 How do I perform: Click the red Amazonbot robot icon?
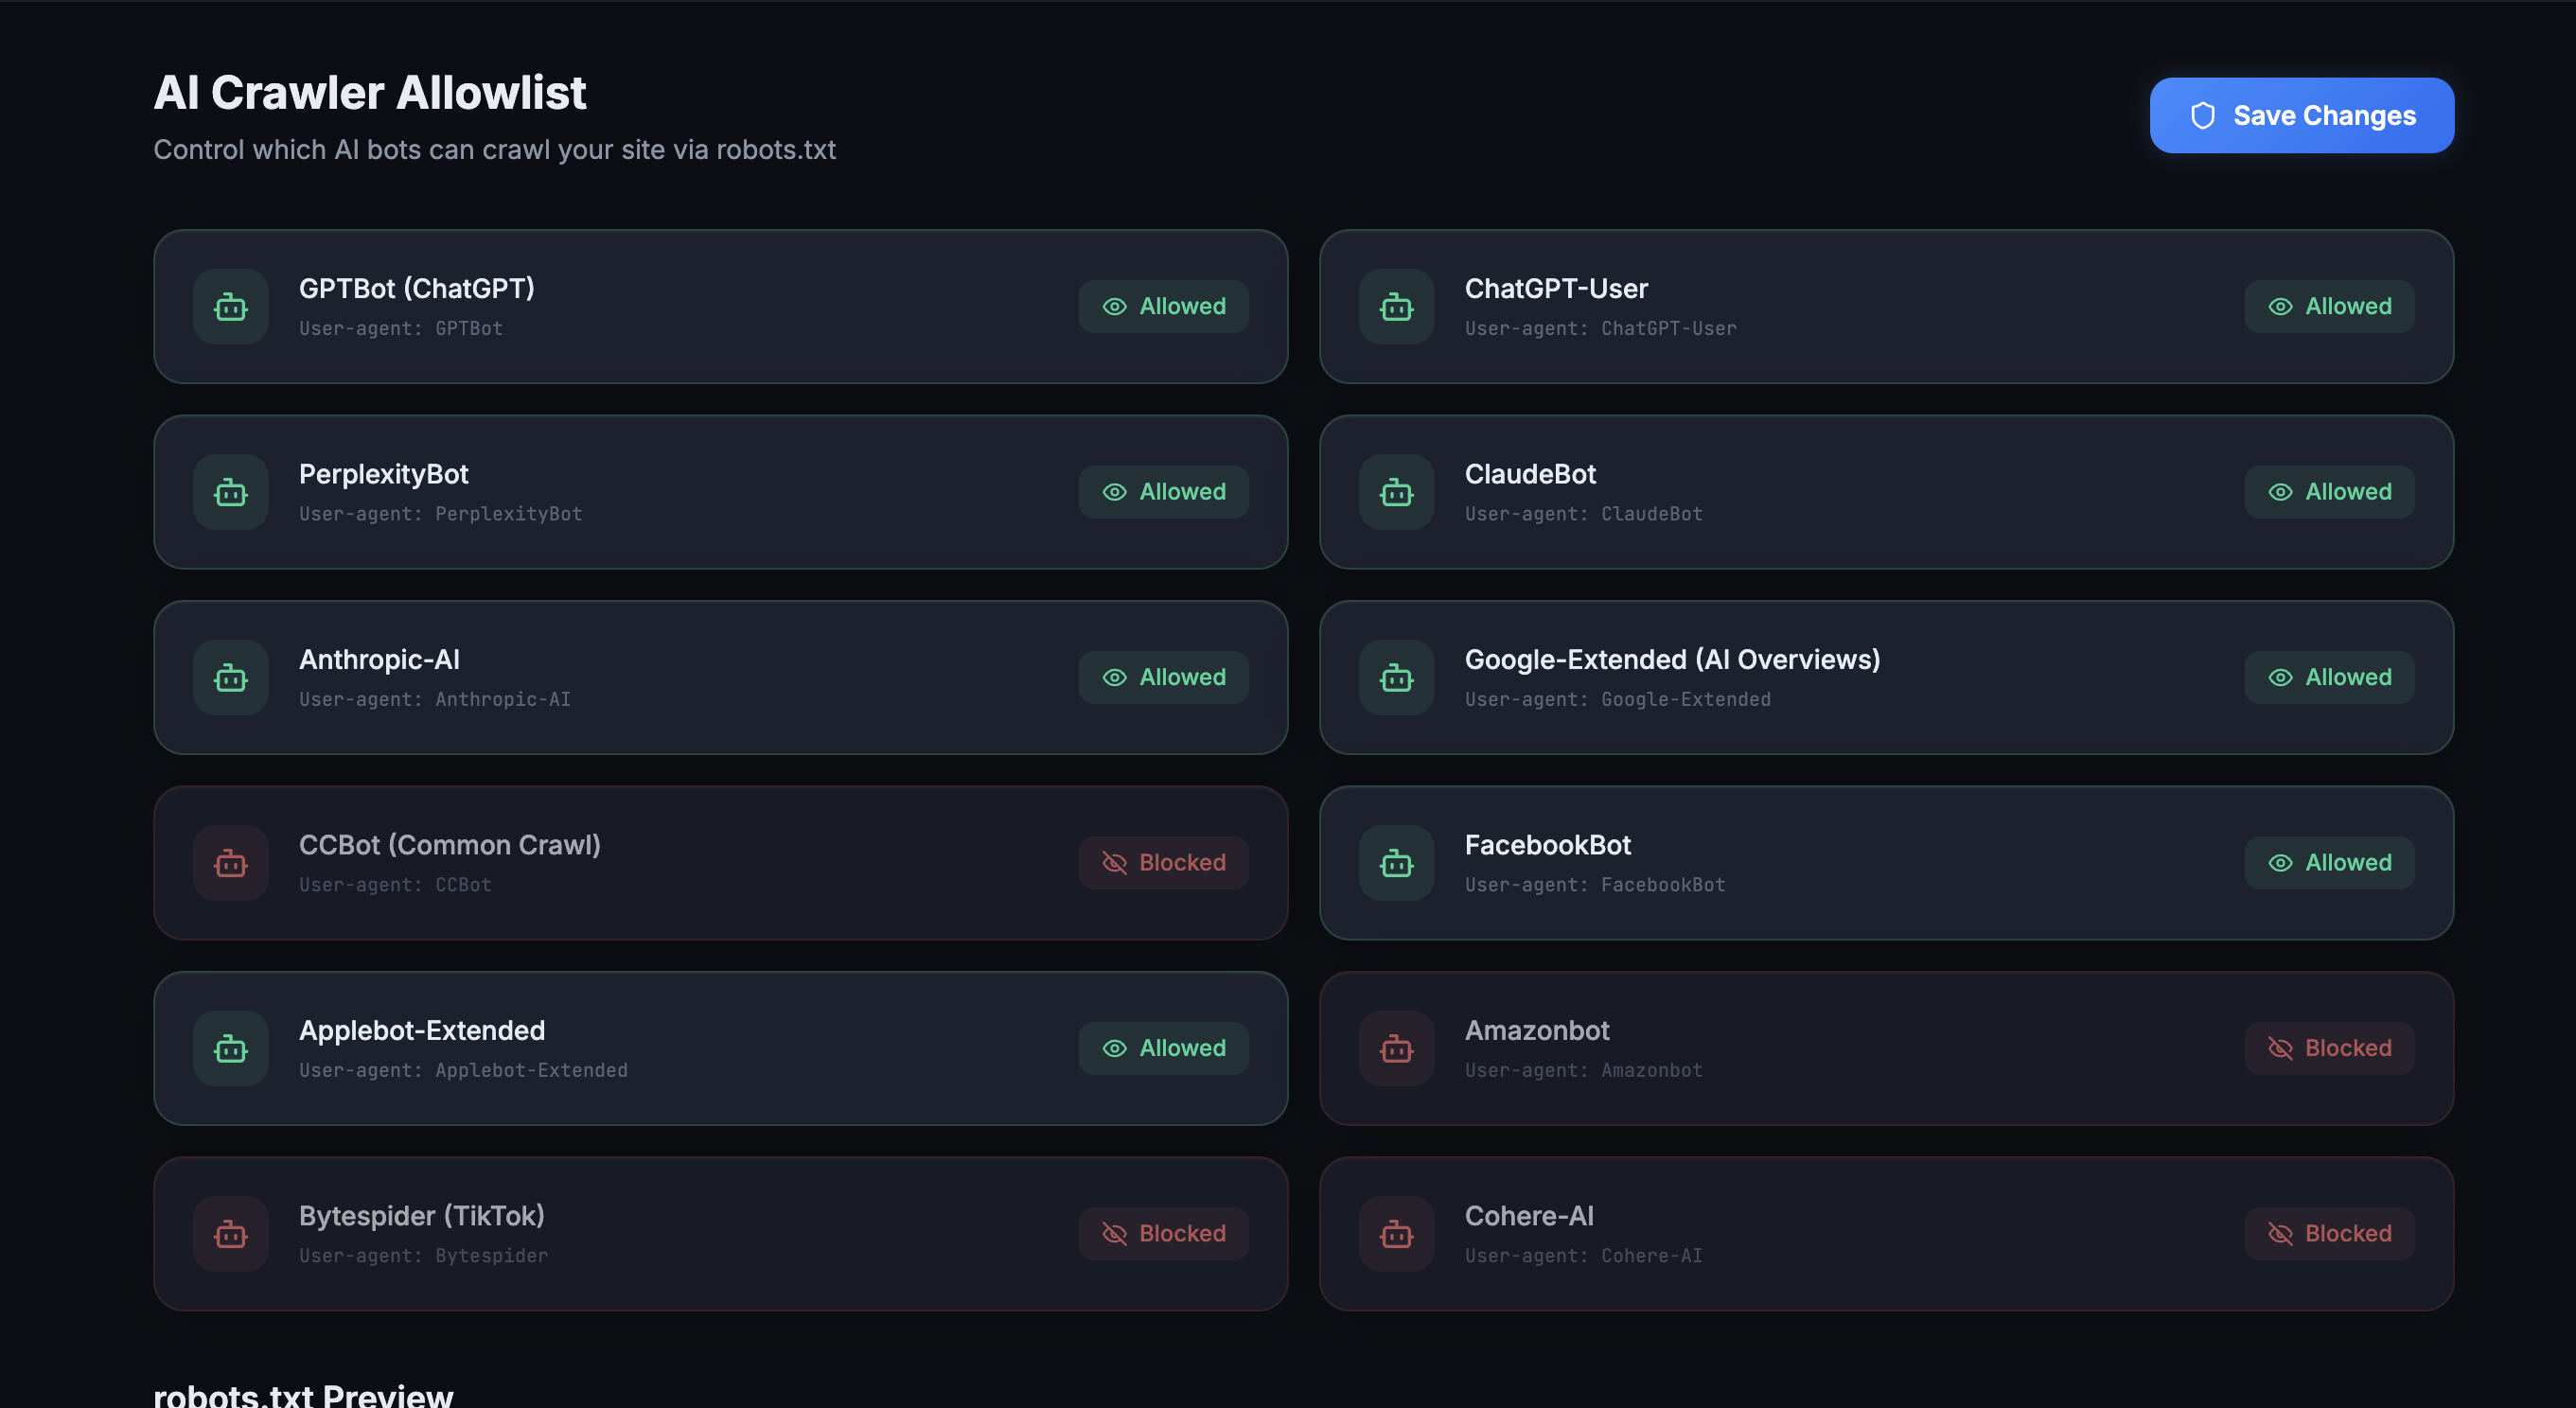[1396, 1048]
